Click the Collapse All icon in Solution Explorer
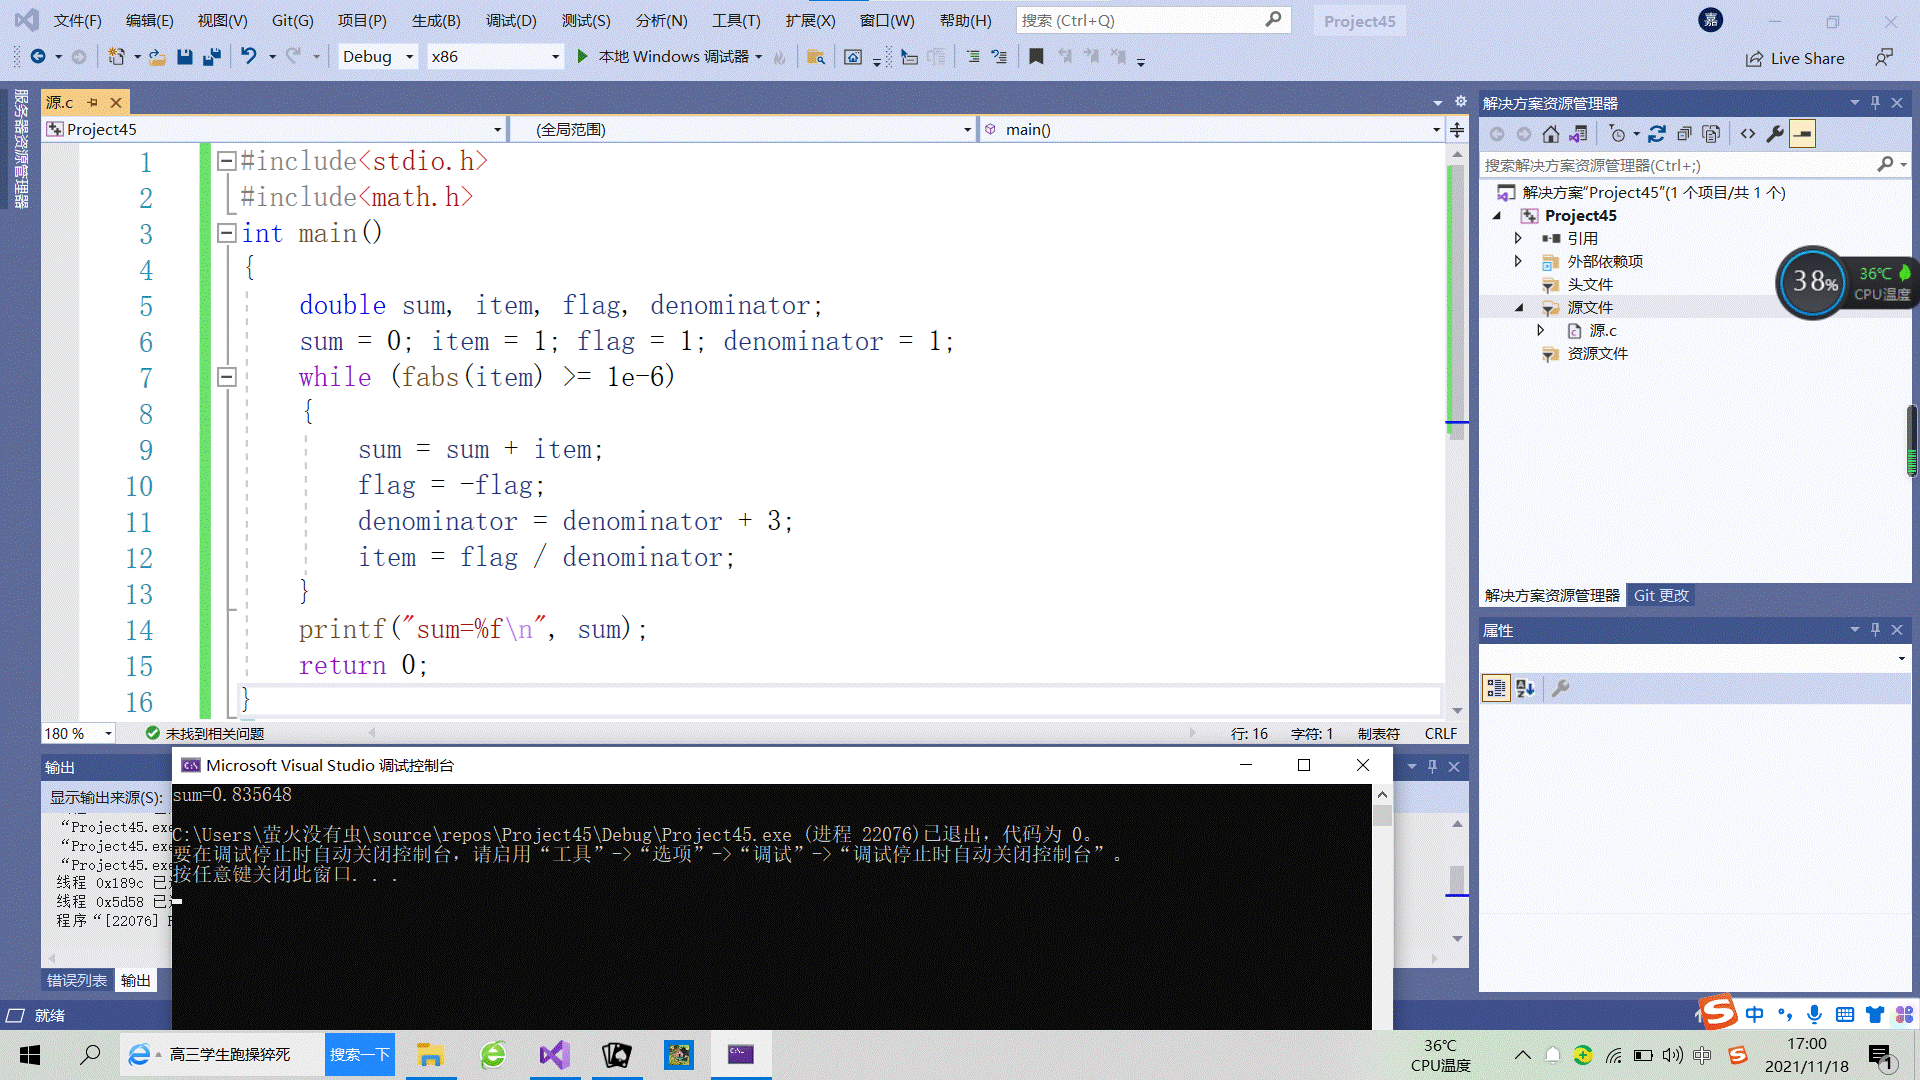This screenshot has height=1080, width=1920. [x=1684, y=134]
